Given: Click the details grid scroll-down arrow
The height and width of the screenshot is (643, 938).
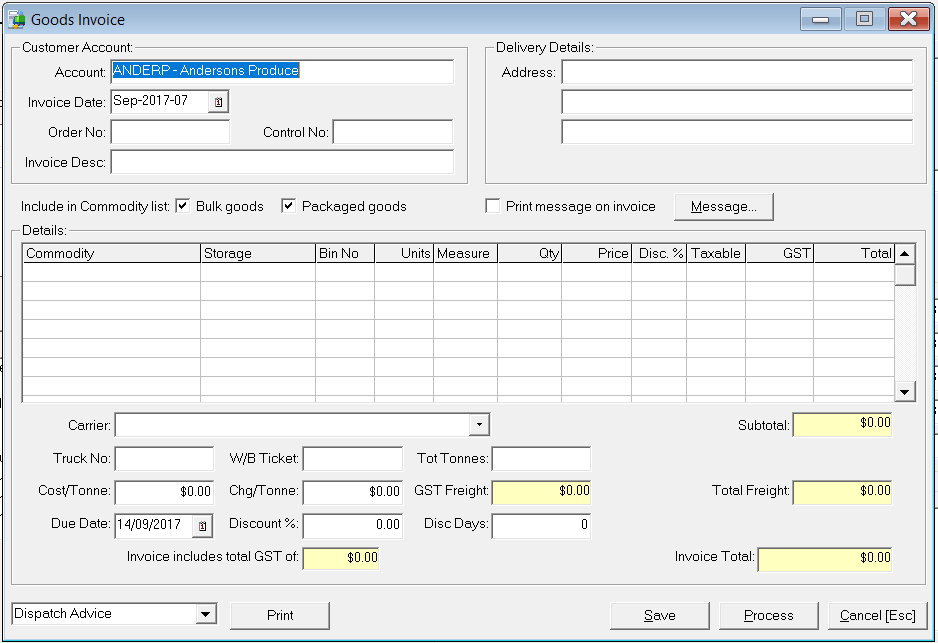Looking at the screenshot, I should coord(904,392).
